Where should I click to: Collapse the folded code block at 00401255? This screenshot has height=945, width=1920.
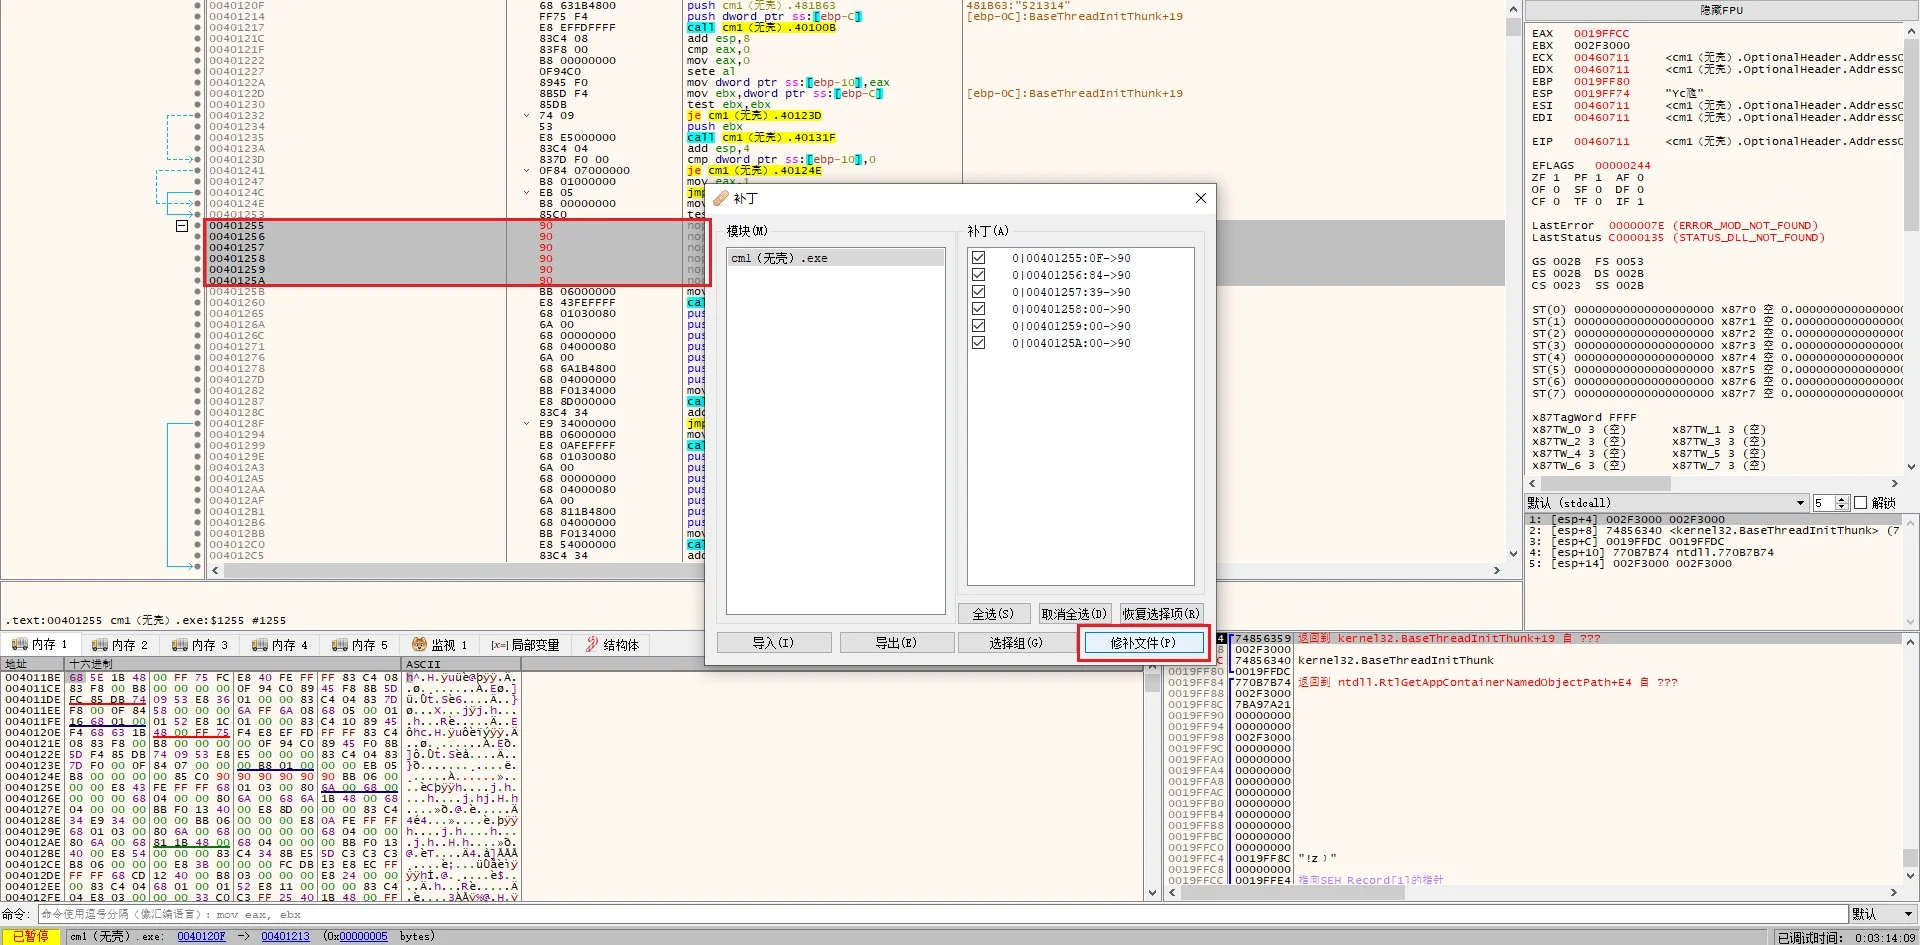tap(182, 226)
